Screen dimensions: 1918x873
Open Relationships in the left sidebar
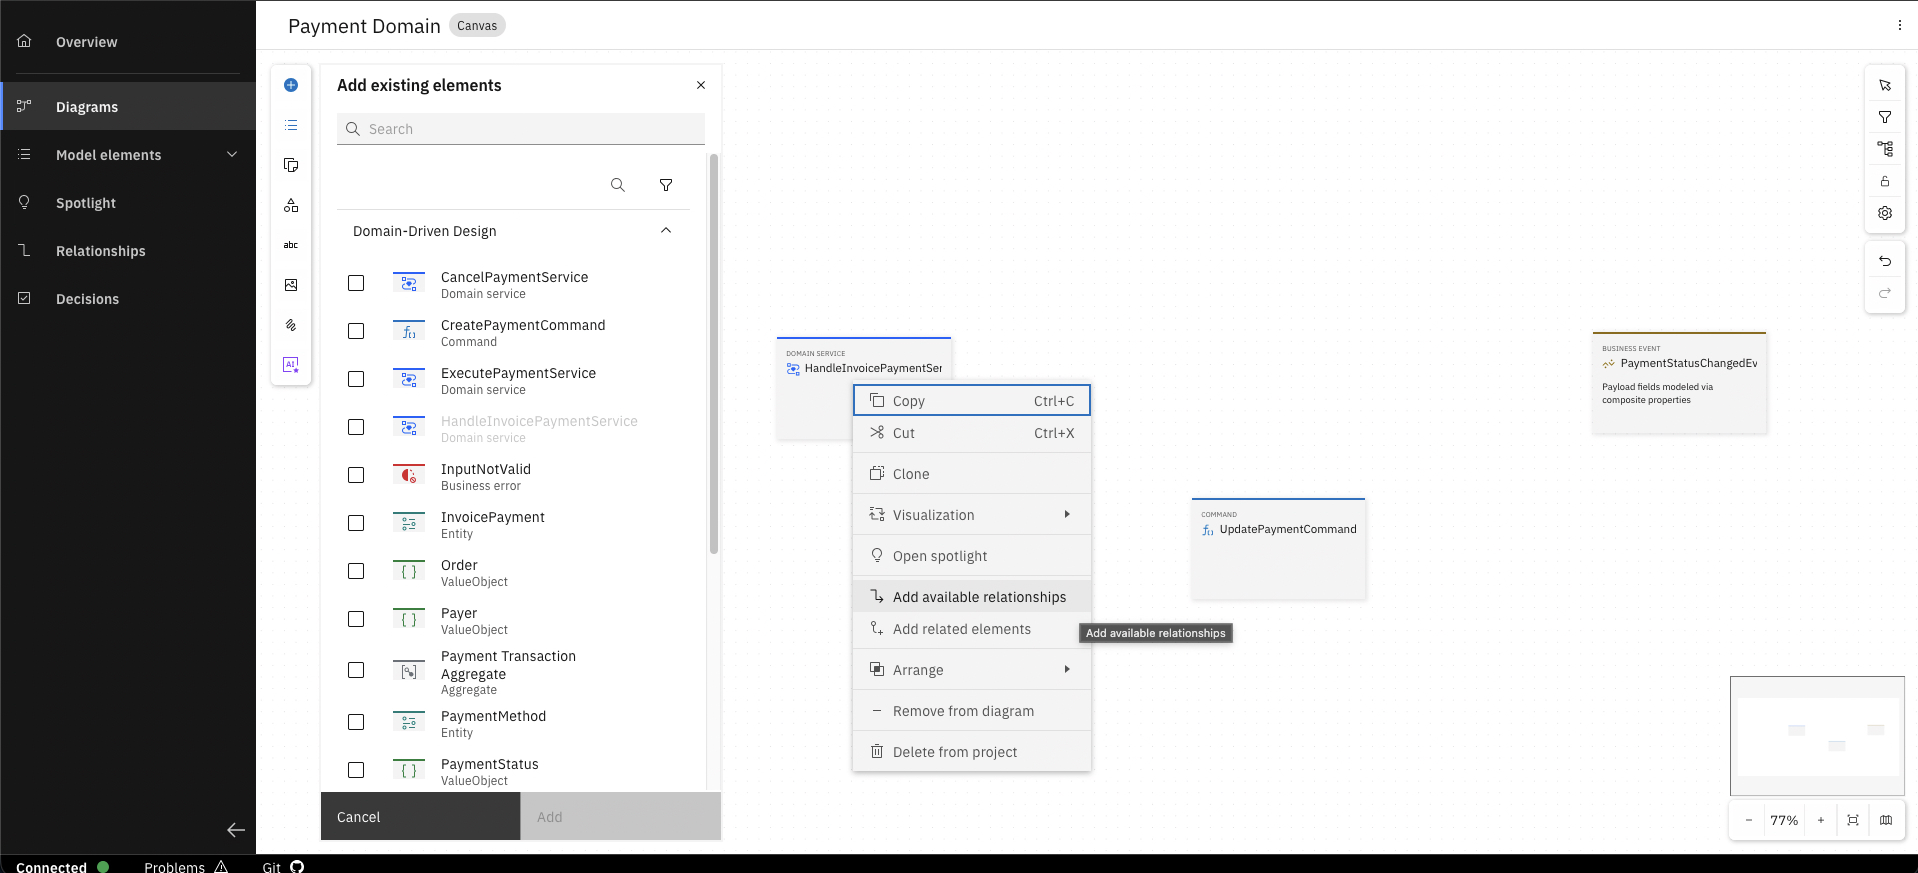[x=128, y=250]
